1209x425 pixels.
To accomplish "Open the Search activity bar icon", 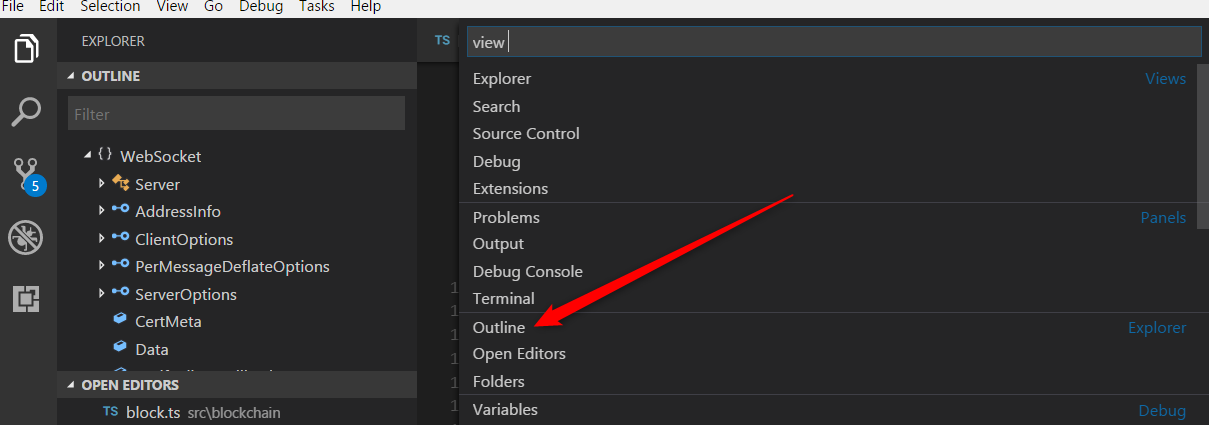I will (26, 111).
